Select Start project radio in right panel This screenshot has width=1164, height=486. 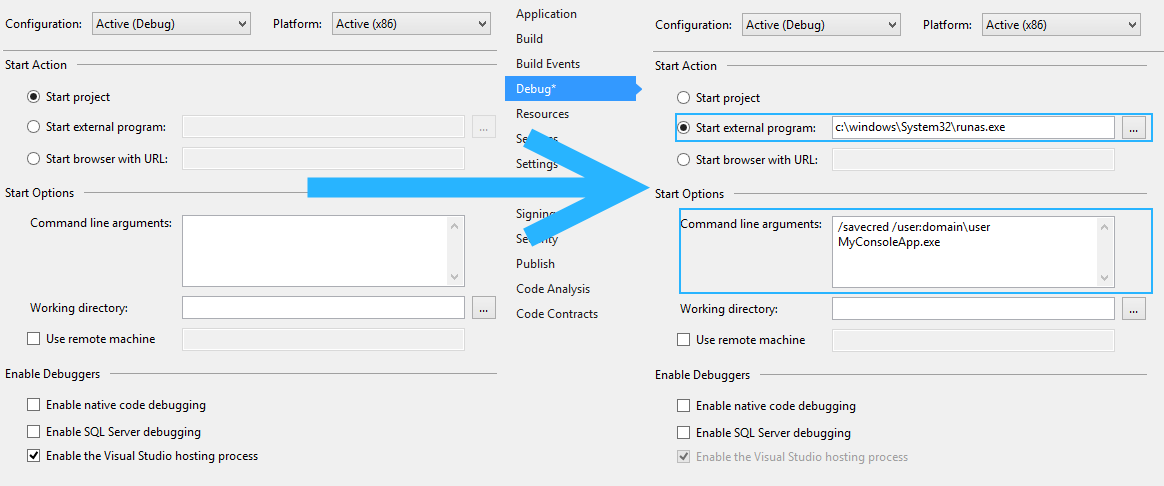(x=684, y=98)
